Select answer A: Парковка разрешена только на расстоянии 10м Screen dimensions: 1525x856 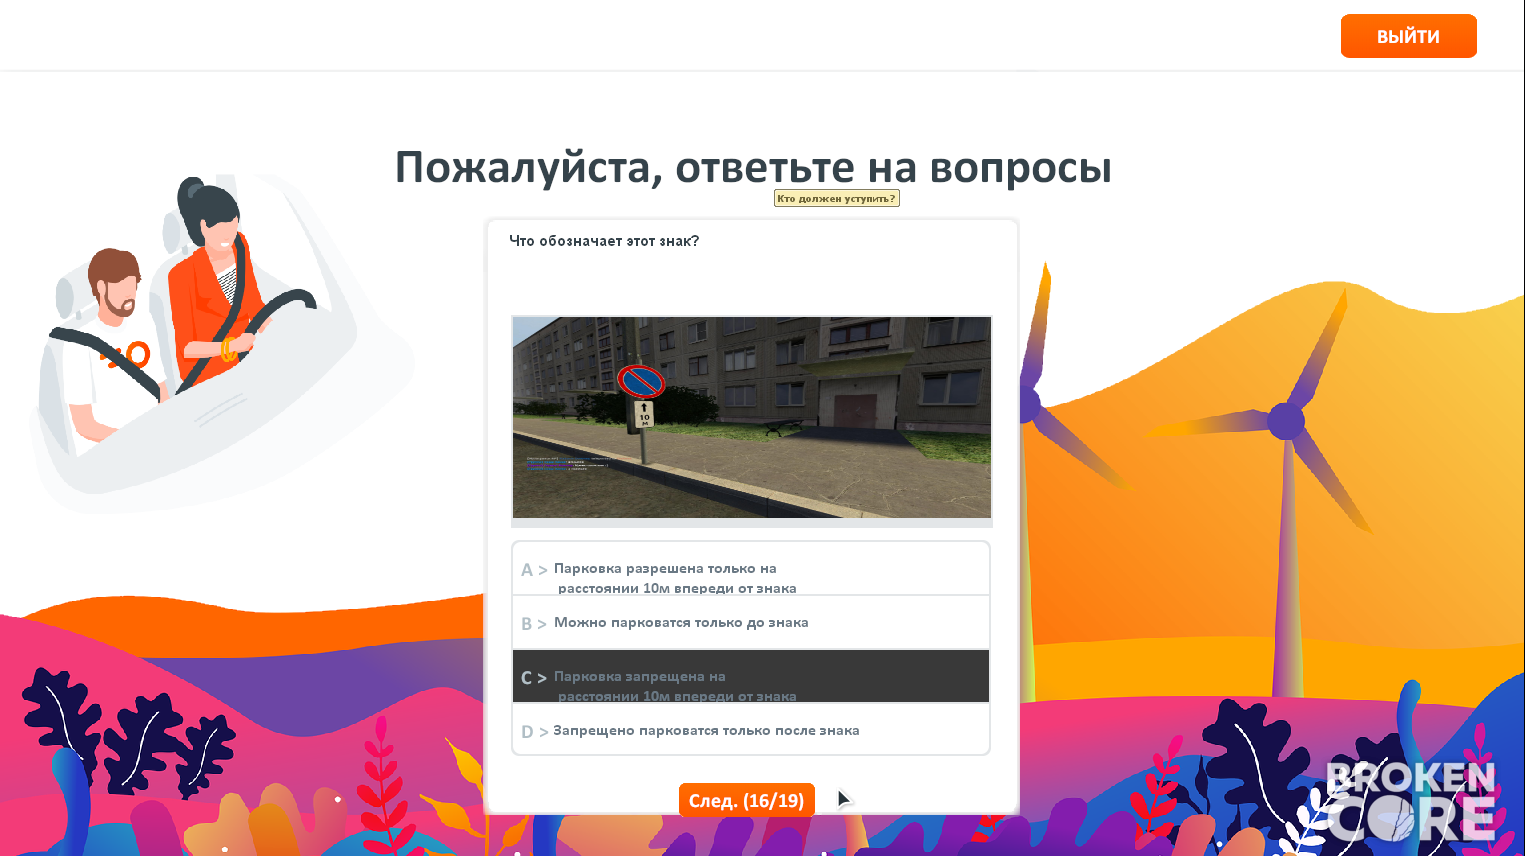(x=751, y=569)
